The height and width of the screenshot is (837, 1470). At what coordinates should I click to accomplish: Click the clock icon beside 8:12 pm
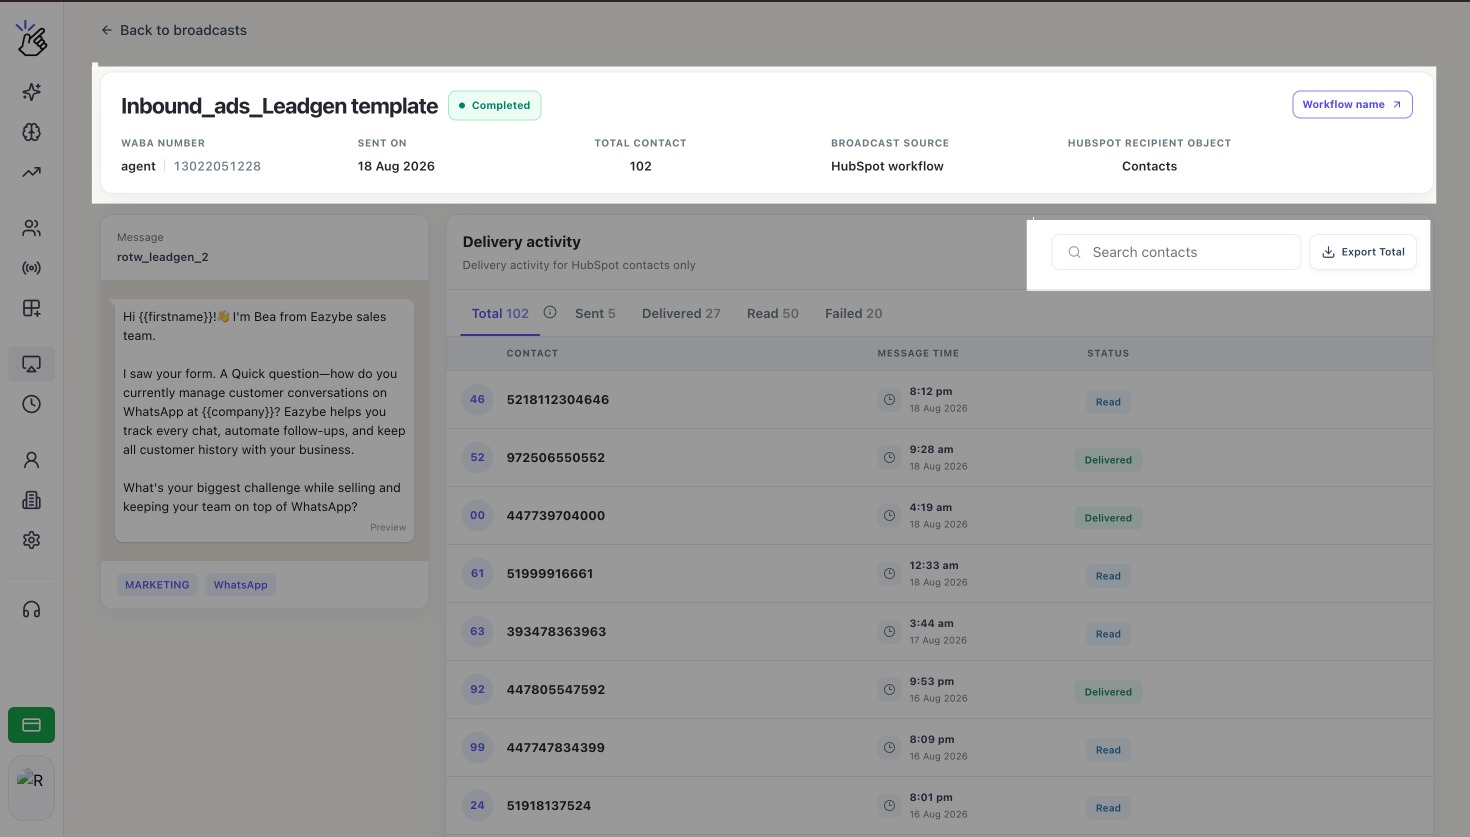[x=889, y=400]
